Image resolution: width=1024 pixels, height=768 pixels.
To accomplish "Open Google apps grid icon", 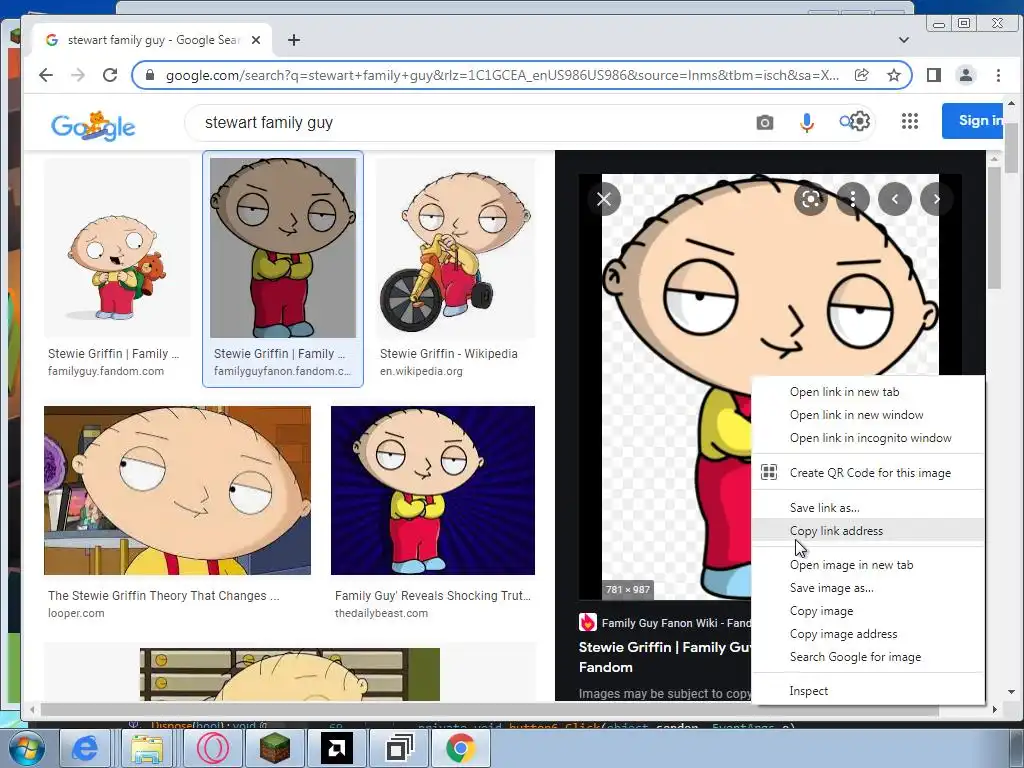I will point(910,121).
